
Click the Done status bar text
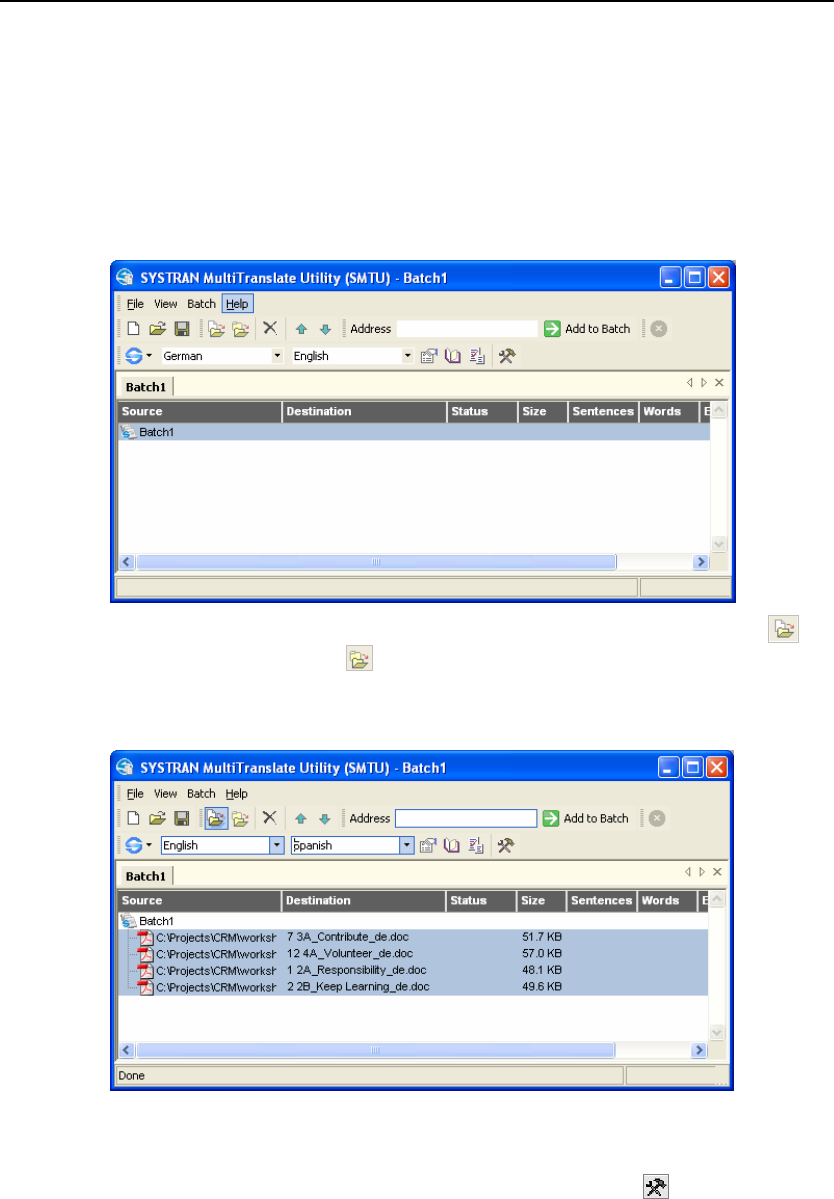click(x=131, y=1076)
